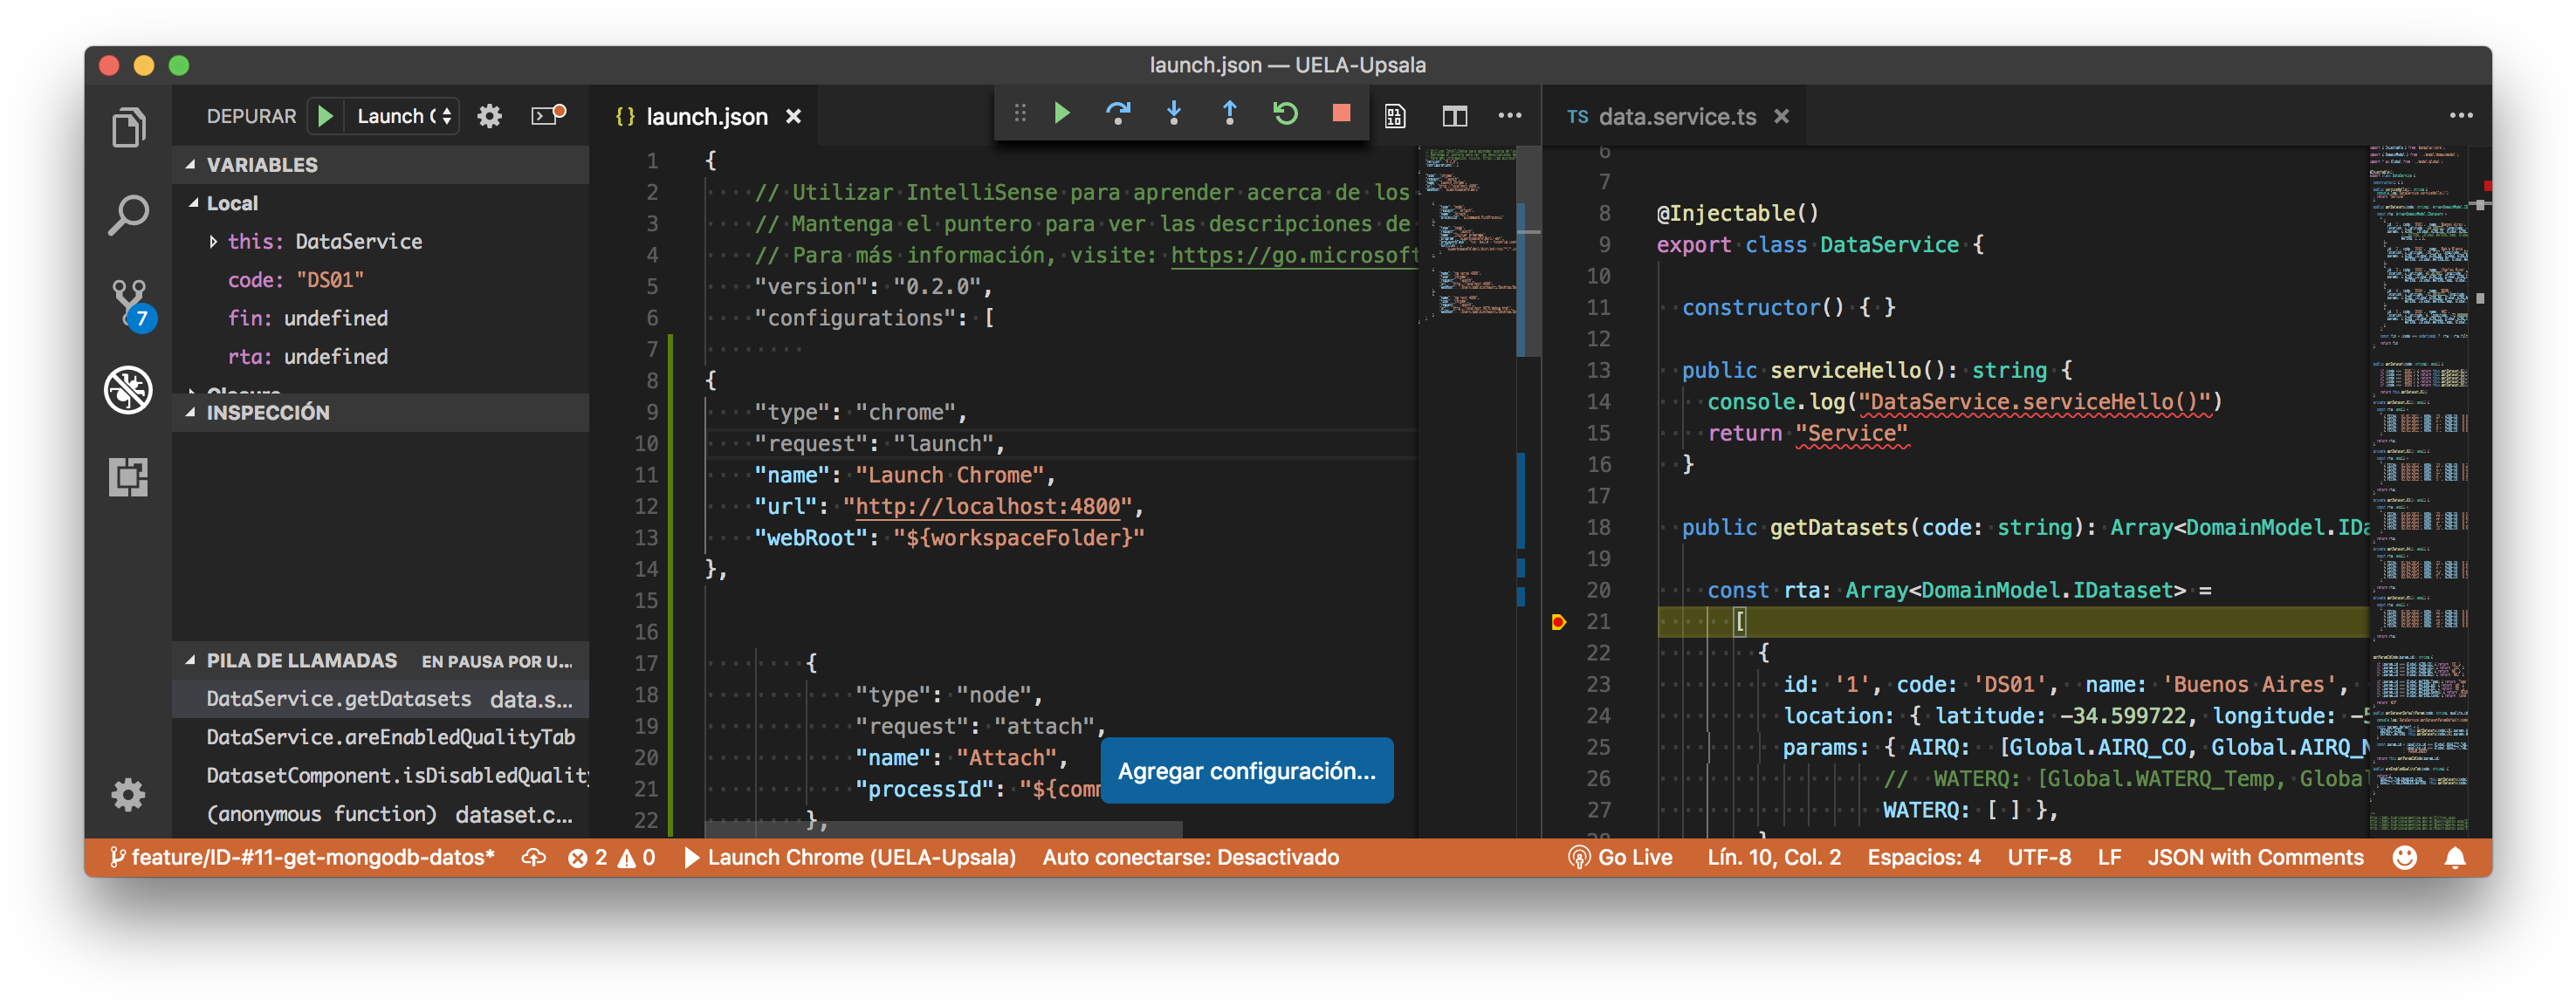Open launch configuration dropdown 'Launch ('
The height and width of the screenshot is (1006, 2576).
(404, 116)
